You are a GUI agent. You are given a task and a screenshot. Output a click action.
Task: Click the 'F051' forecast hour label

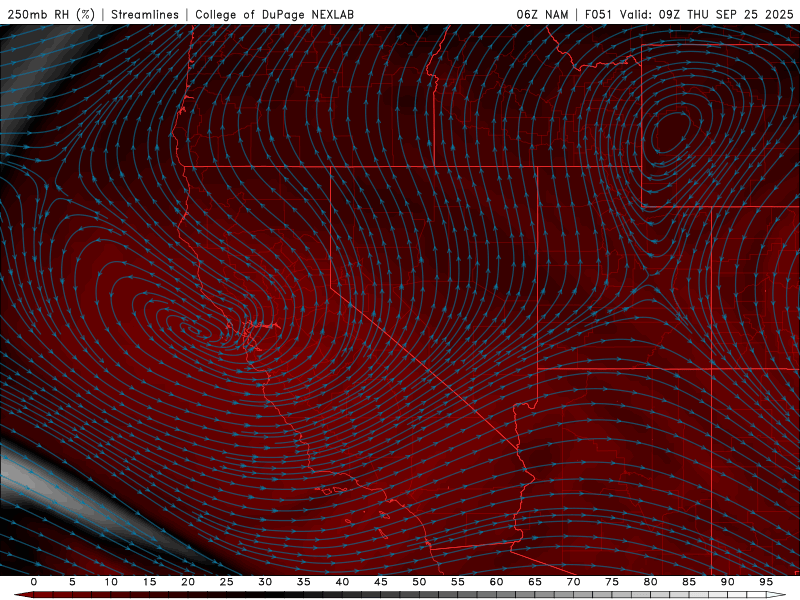[598, 14]
